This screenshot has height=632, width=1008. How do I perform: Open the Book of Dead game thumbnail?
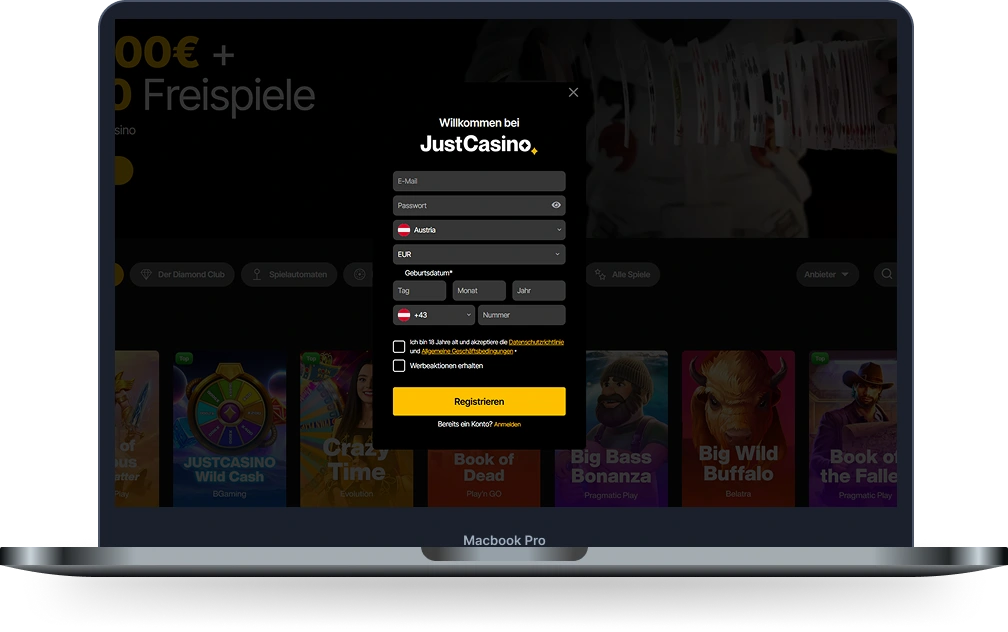point(484,478)
